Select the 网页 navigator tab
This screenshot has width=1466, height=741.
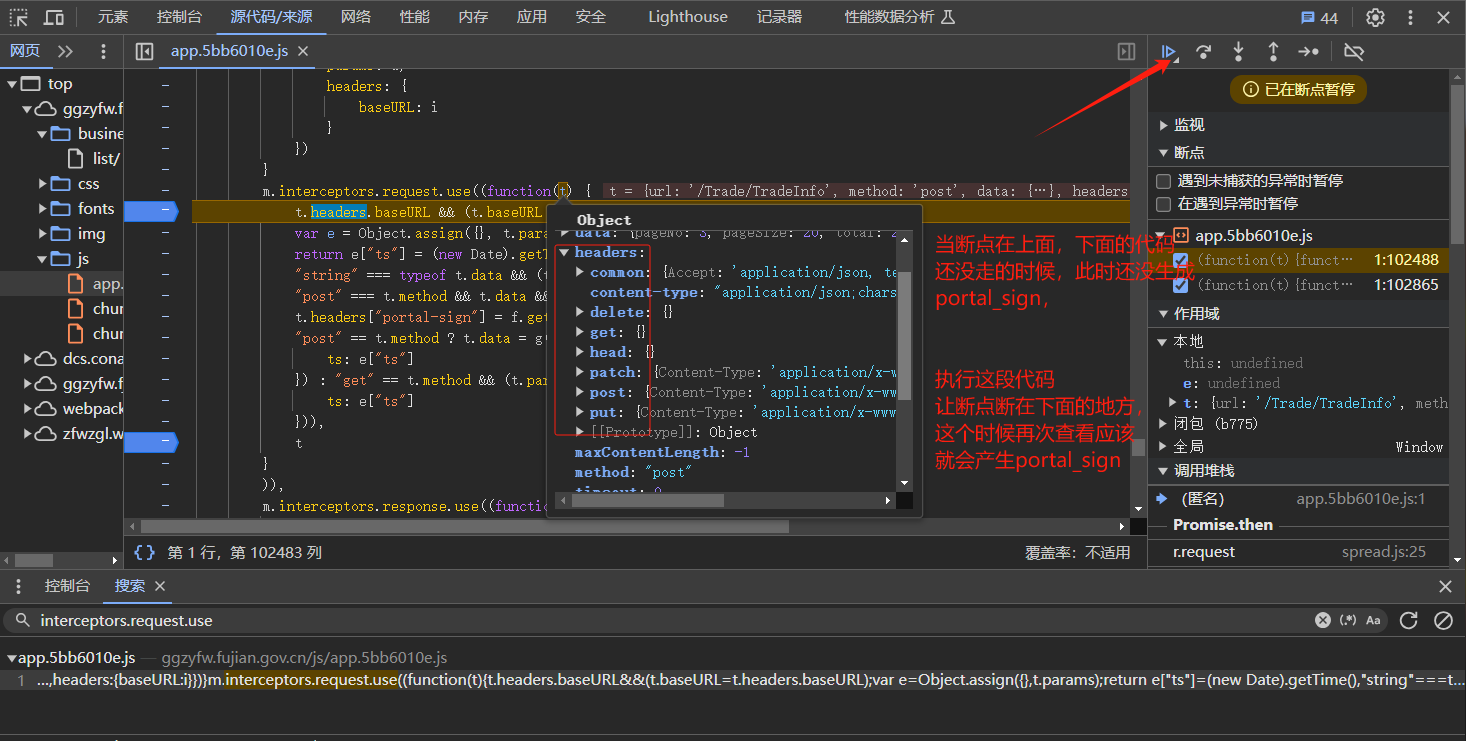click(25, 51)
